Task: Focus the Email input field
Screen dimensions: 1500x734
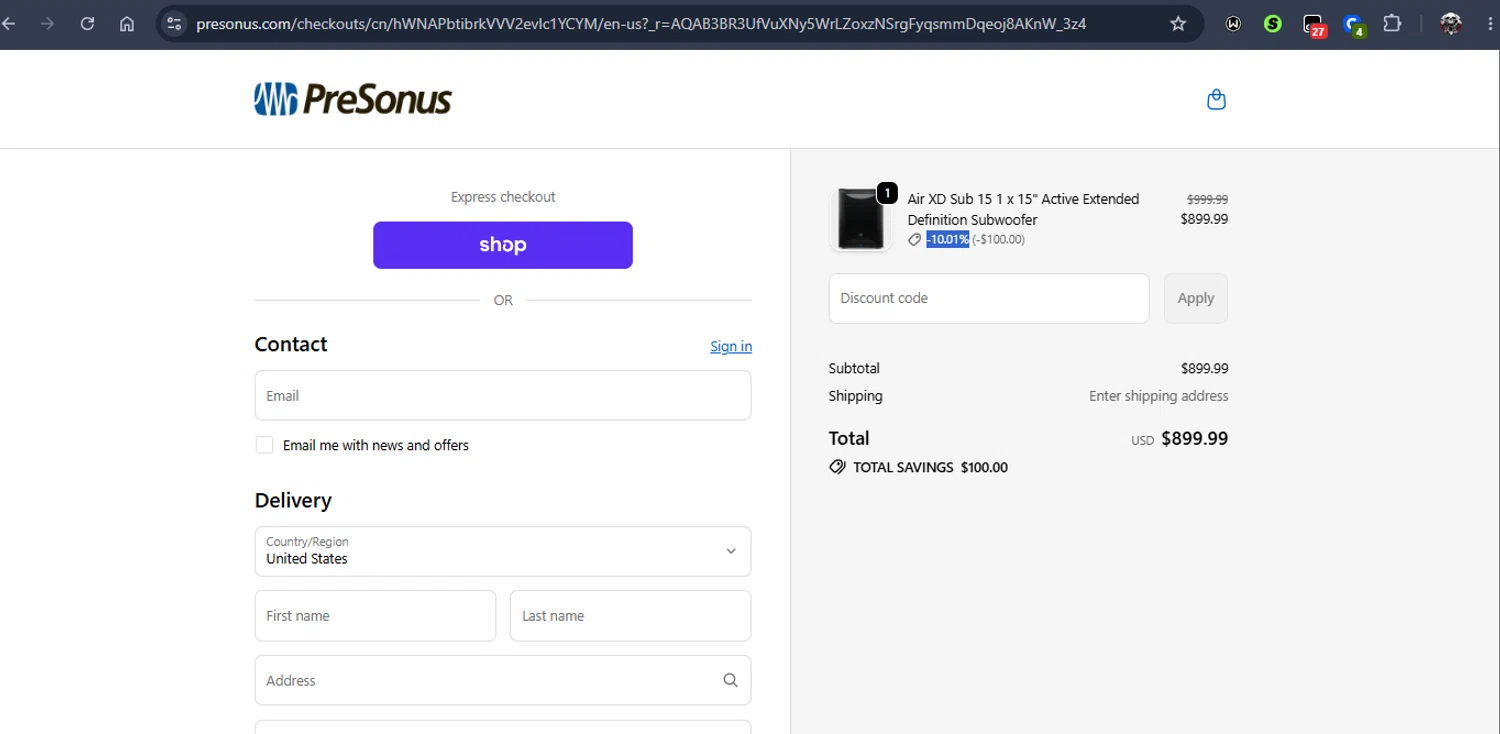Action: pos(503,396)
